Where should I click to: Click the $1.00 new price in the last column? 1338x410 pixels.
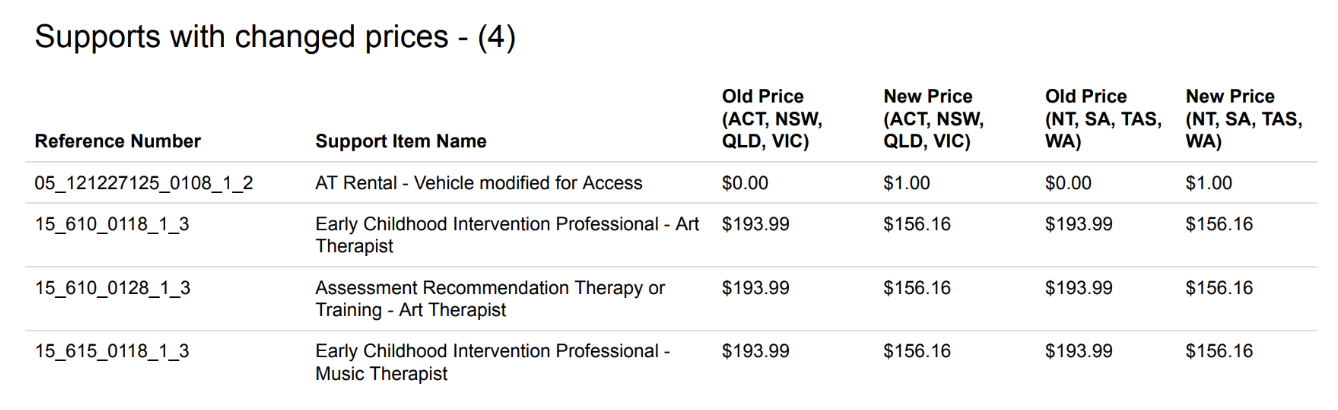[x=1209, y=183]
